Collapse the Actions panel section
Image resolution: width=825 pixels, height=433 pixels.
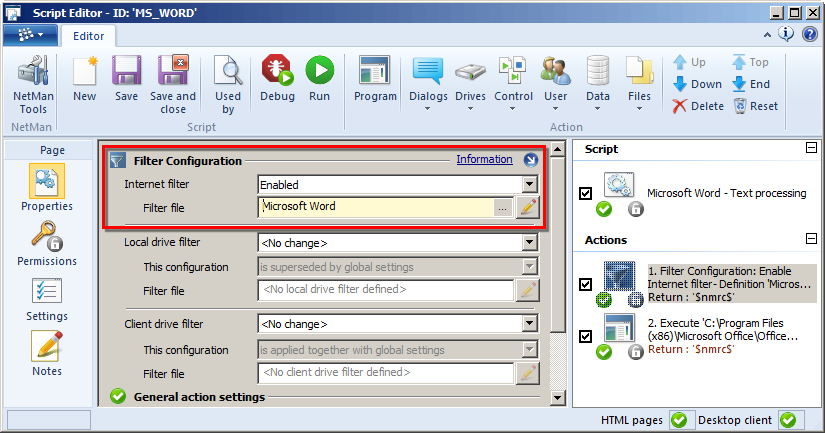pos(810,240)
